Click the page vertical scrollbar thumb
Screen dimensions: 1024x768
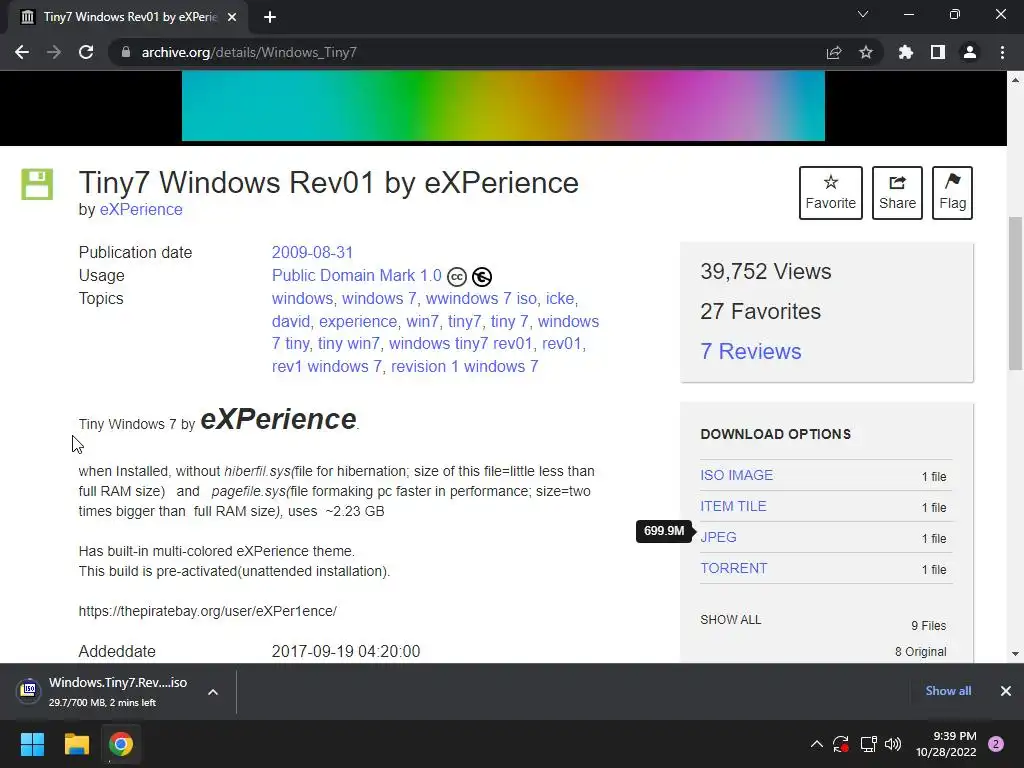click(x=1015, y=293)
